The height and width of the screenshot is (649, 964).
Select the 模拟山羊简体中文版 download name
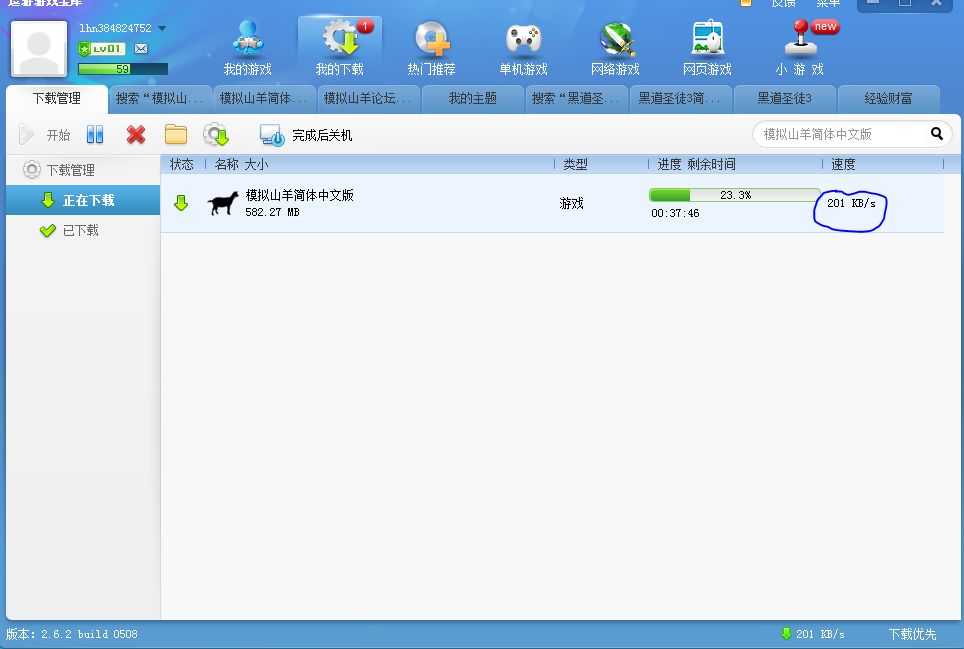click(299, 195)
